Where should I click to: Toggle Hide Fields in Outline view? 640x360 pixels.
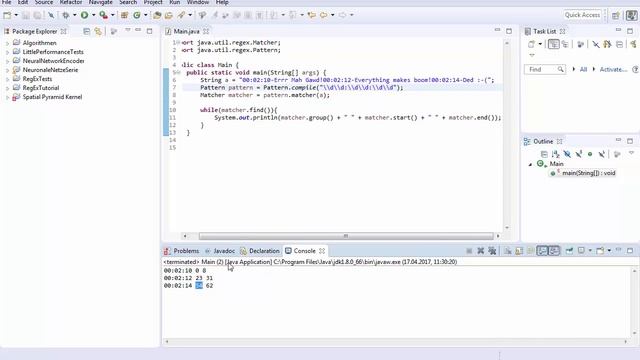[567, 154]
